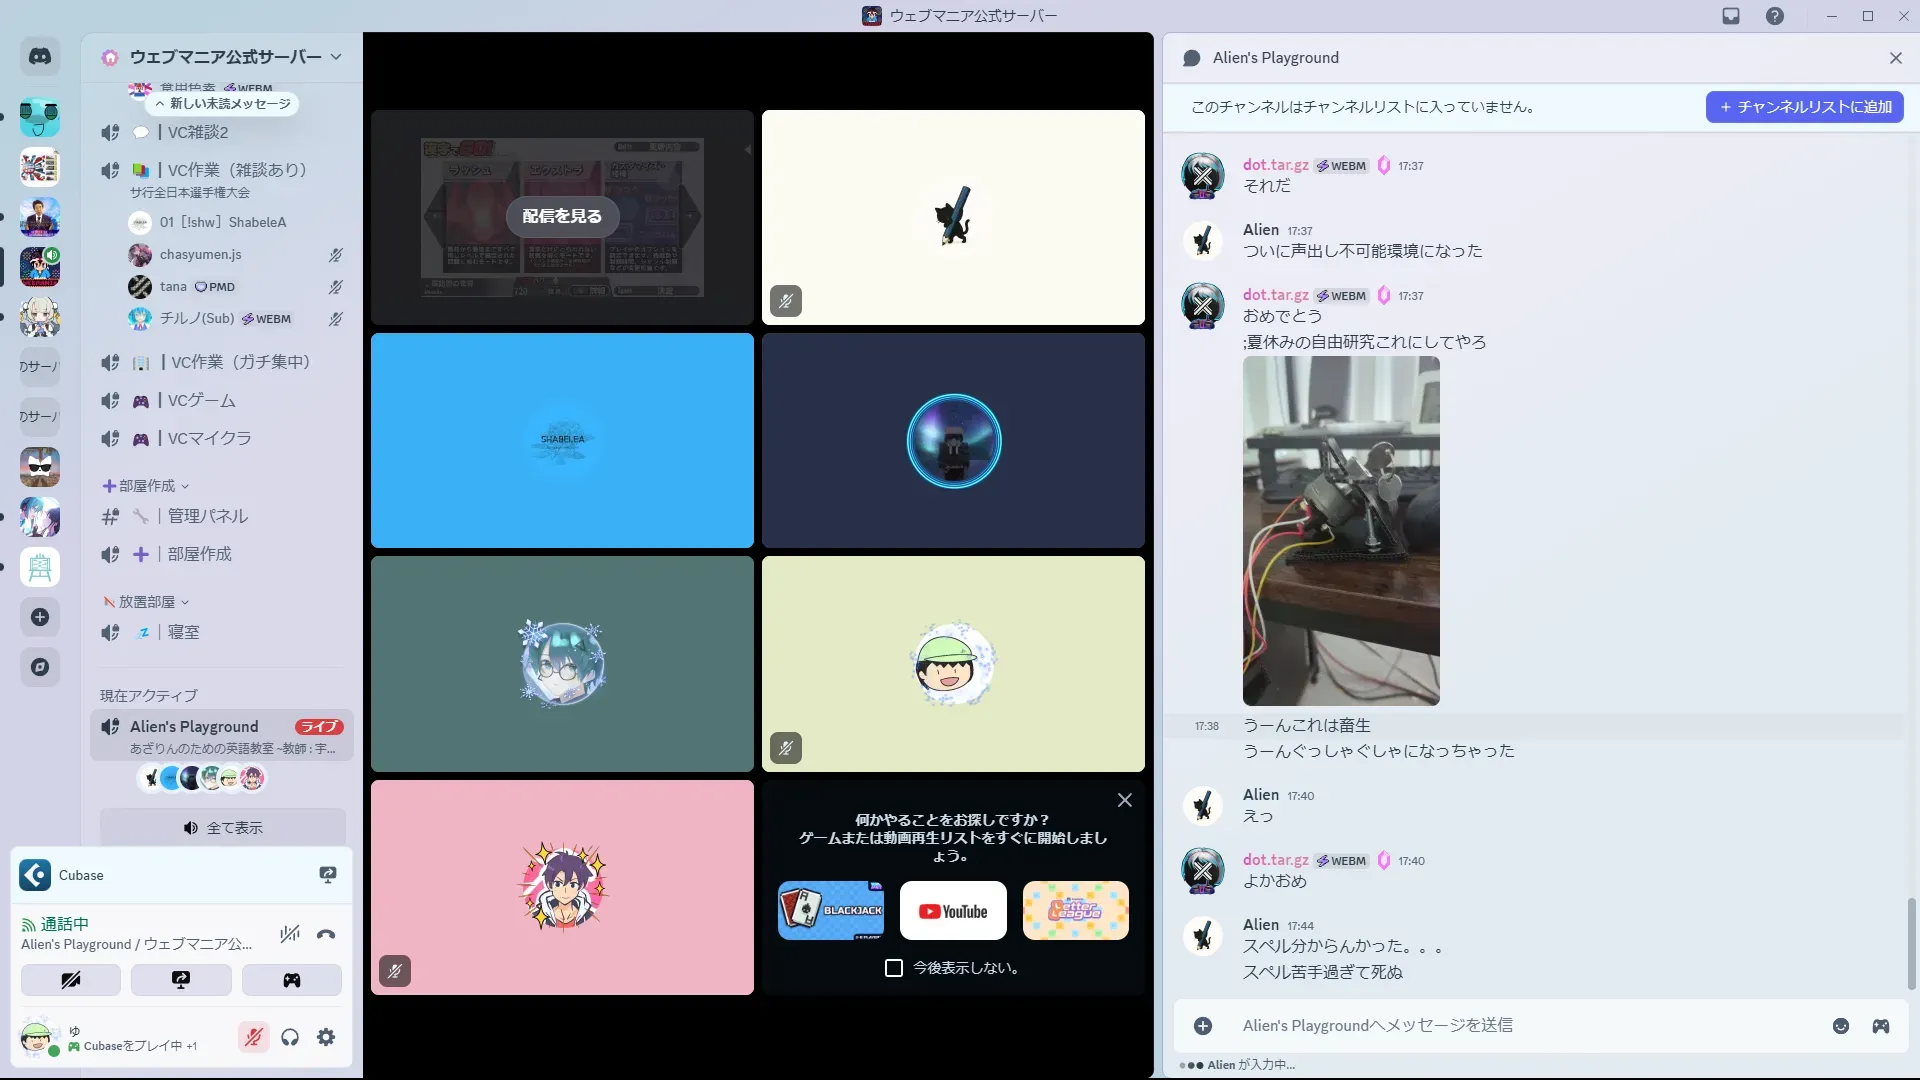Open Discord direct messages home

40,57
